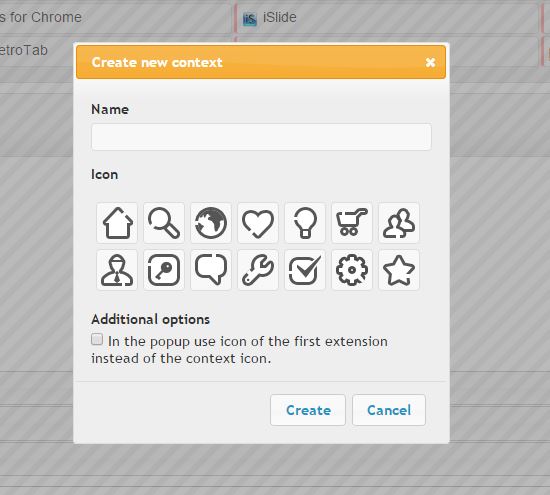Select the heart icon
The width and height of the screenshot is (550, 495).
click(258, 223)
